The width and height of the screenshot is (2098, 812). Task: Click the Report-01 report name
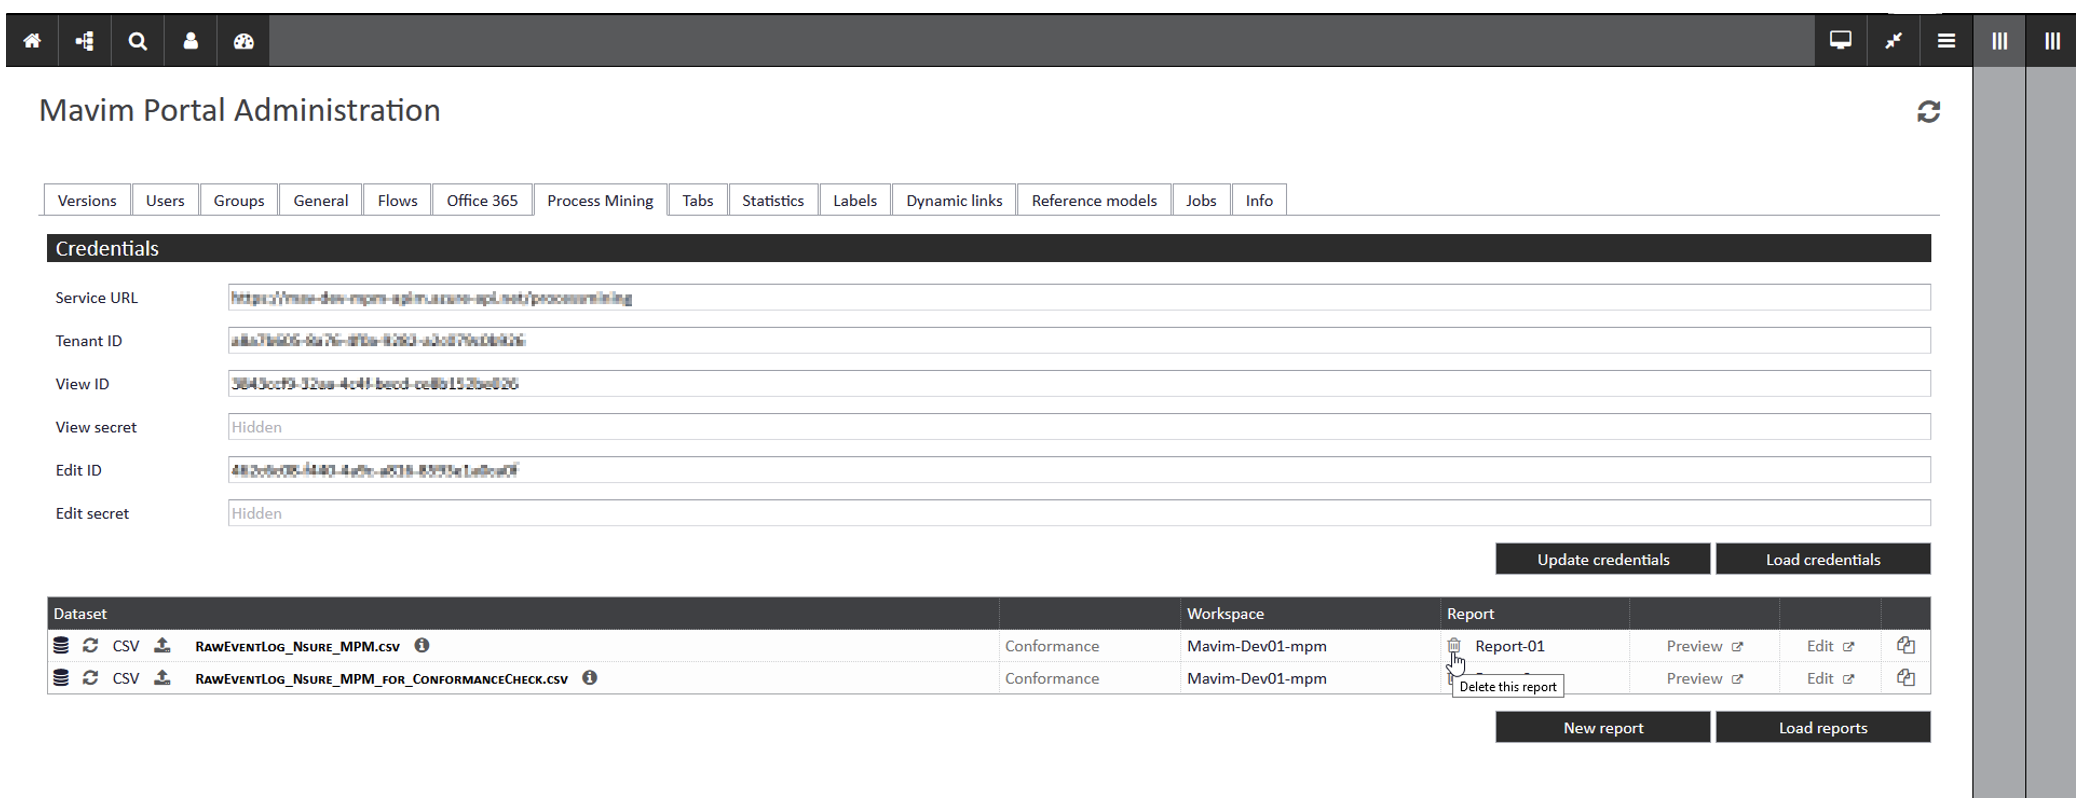pyautogui.click(x=1509, y=646)
